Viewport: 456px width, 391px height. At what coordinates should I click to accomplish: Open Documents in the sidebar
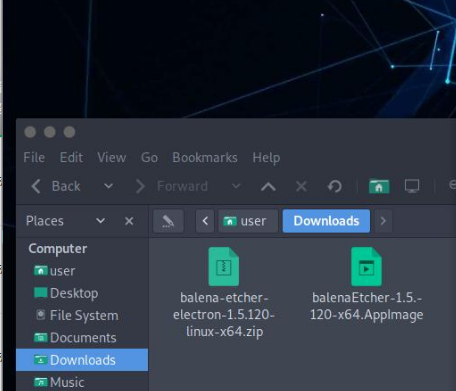(82, 338)
